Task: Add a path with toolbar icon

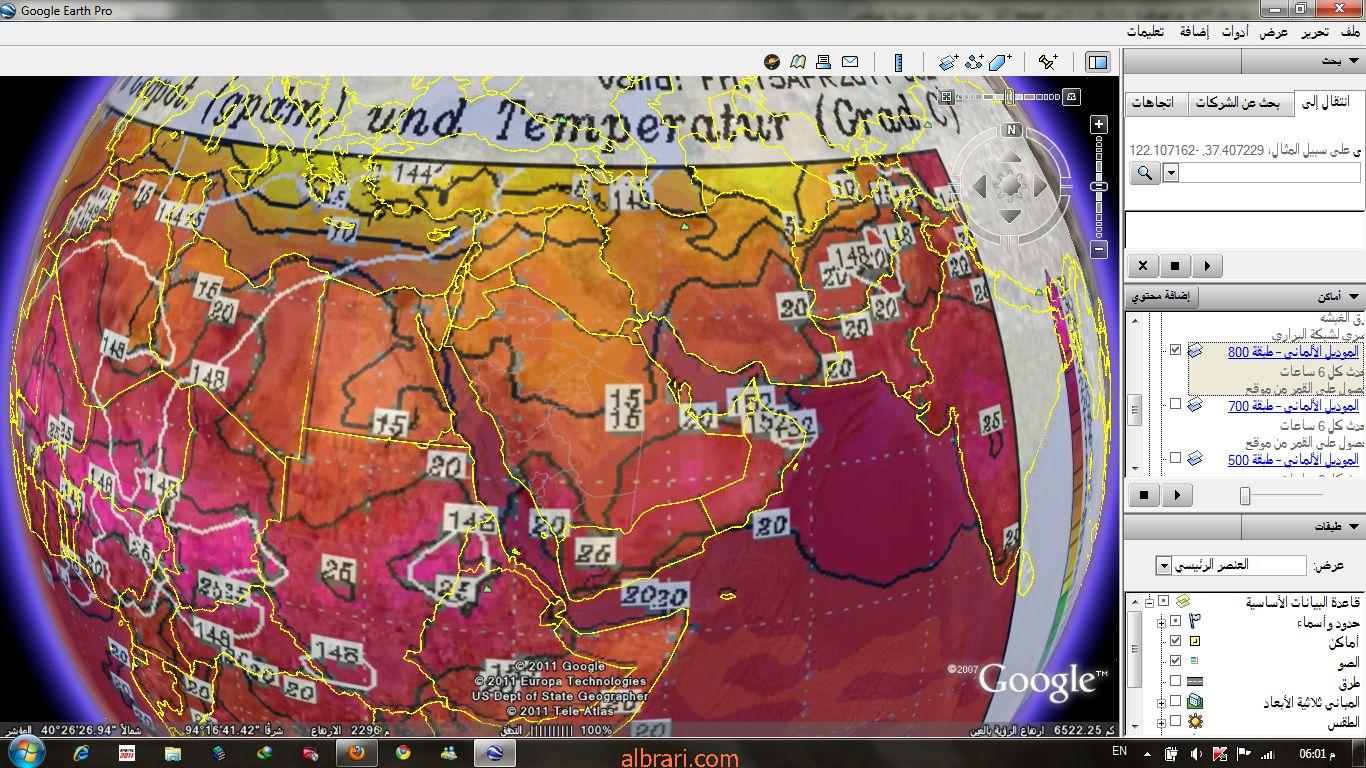Action: tap(974, 62)
